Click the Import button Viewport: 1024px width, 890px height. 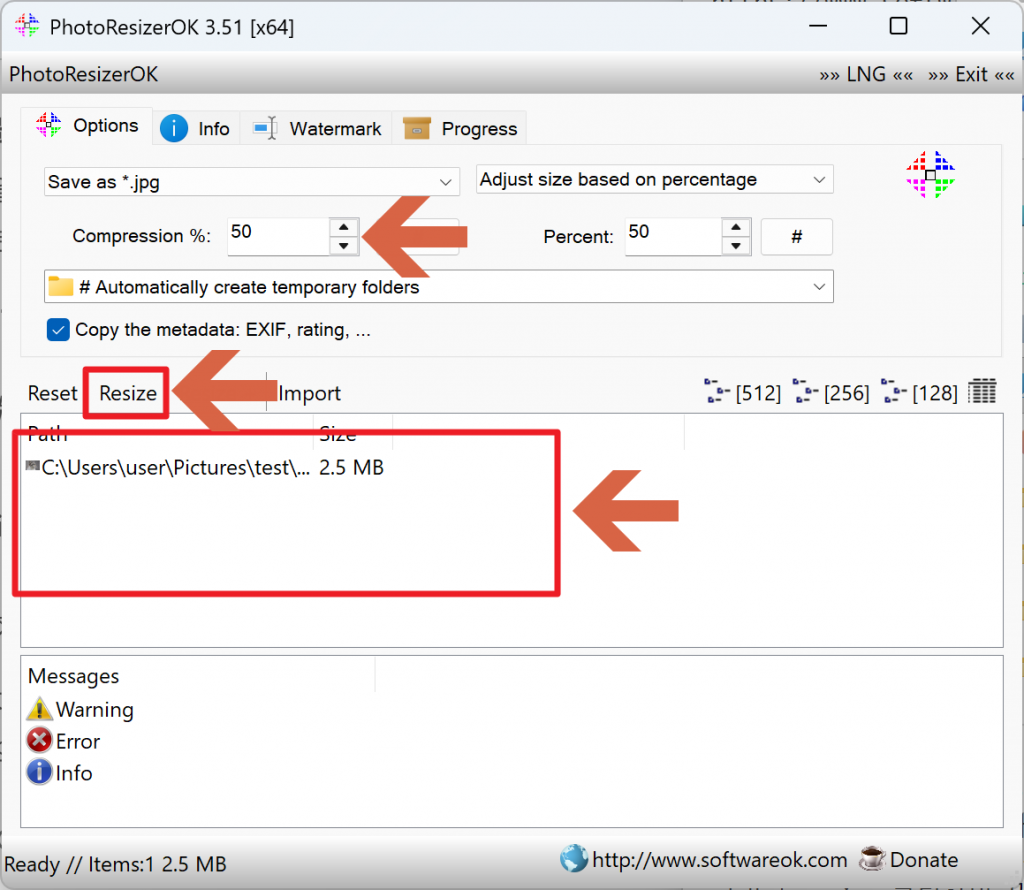(x=309, y=393)
